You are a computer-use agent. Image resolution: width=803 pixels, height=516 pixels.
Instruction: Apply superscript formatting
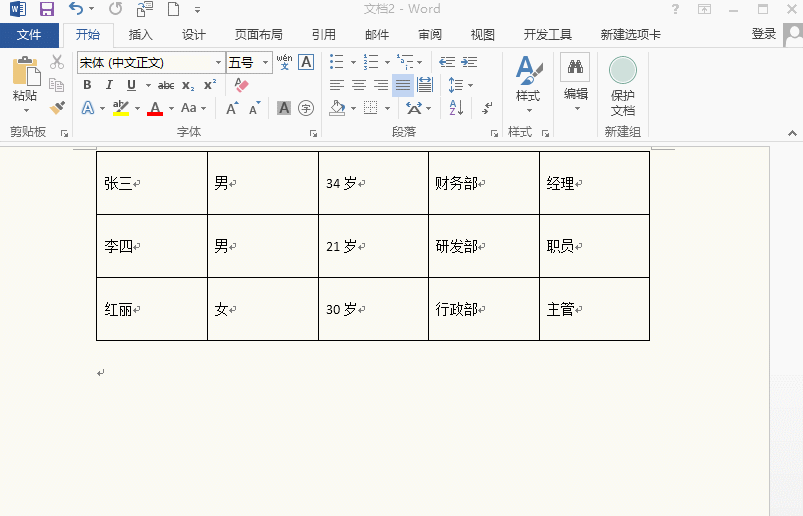[x=209, y=85]
